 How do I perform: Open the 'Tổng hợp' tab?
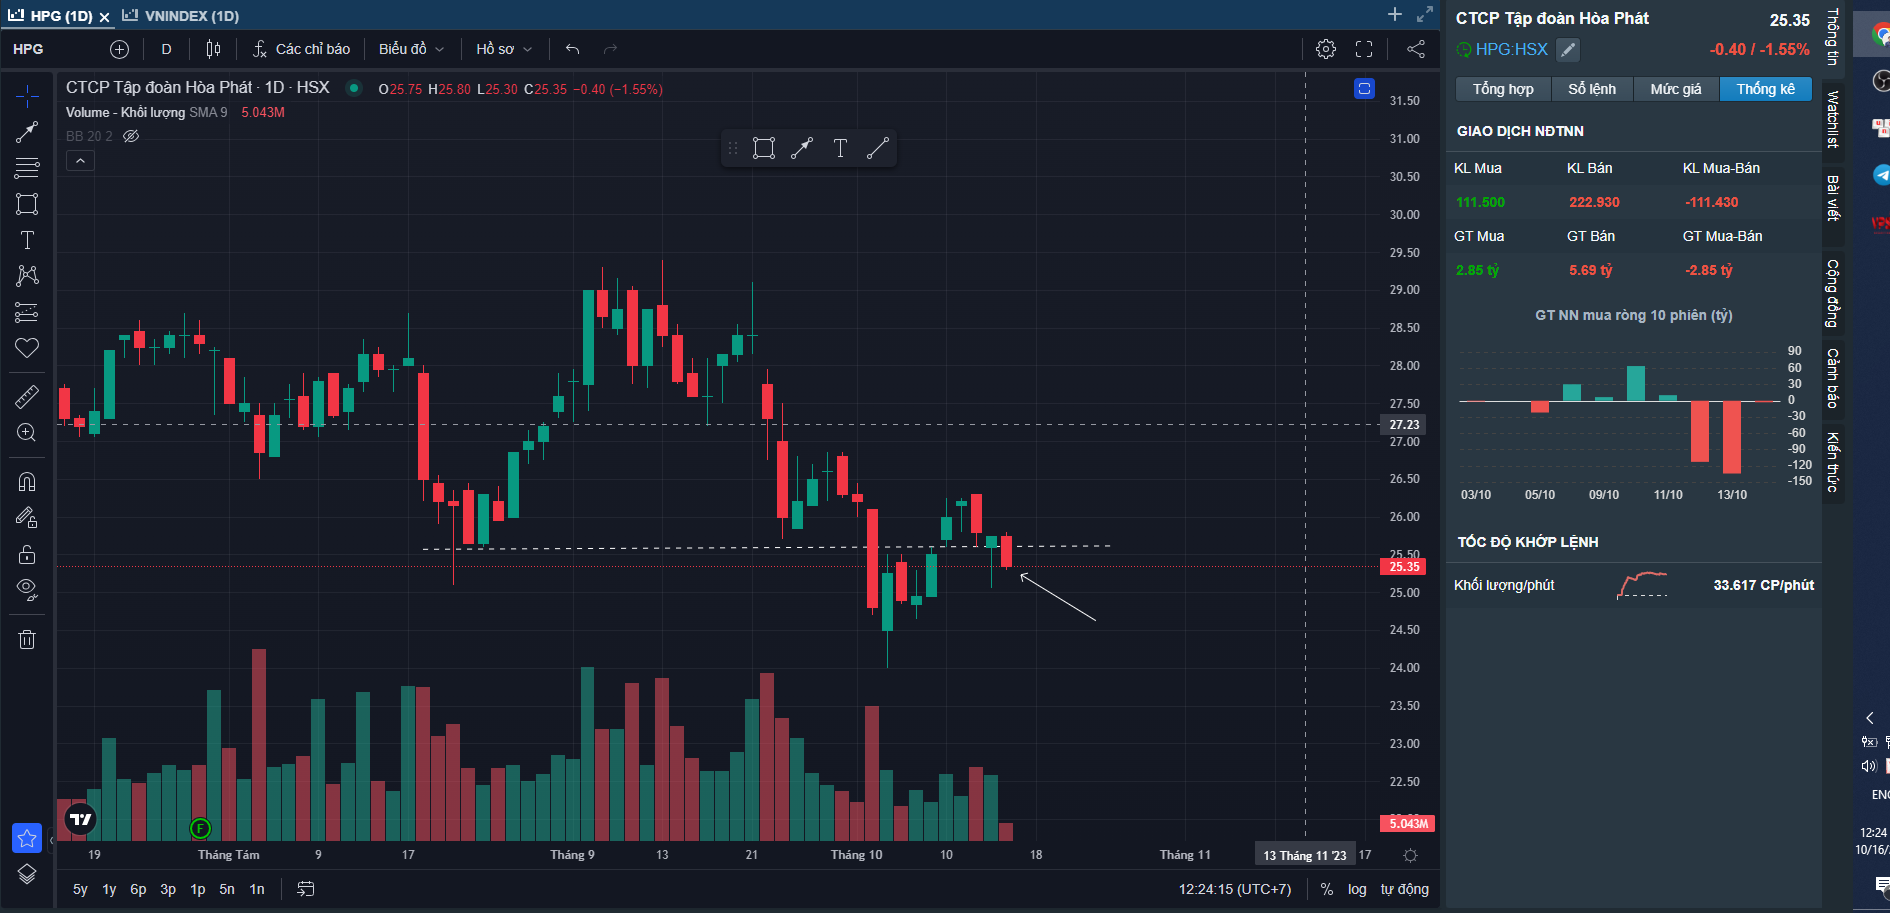point(1503,89)
